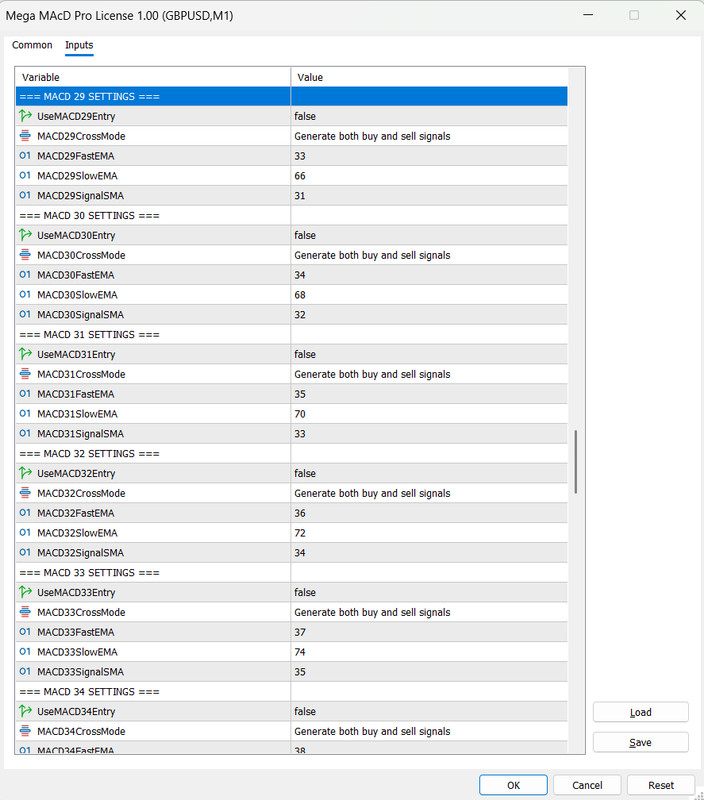Click the integer icon beside MACD32SignalSMA
The width and height of the screenshot is (704, 800).
[x=25, y=553]
